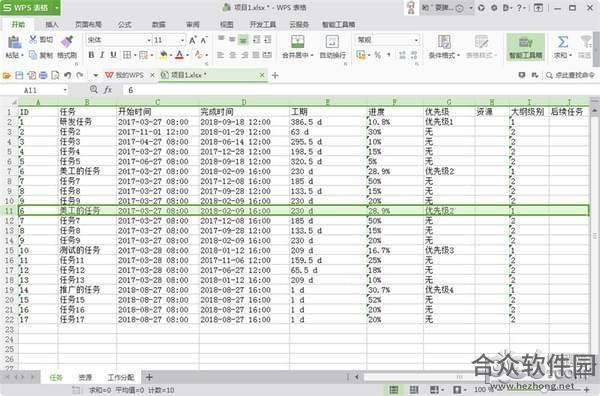
Task: Click the formula bar showing 6
Action: pos(360,90)
